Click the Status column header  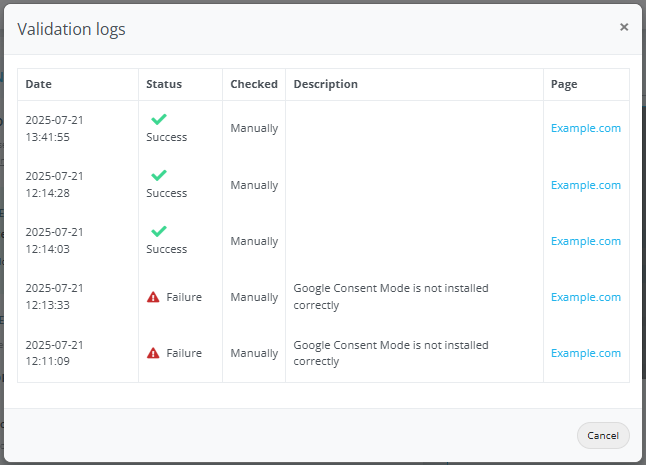pos(164,85)
